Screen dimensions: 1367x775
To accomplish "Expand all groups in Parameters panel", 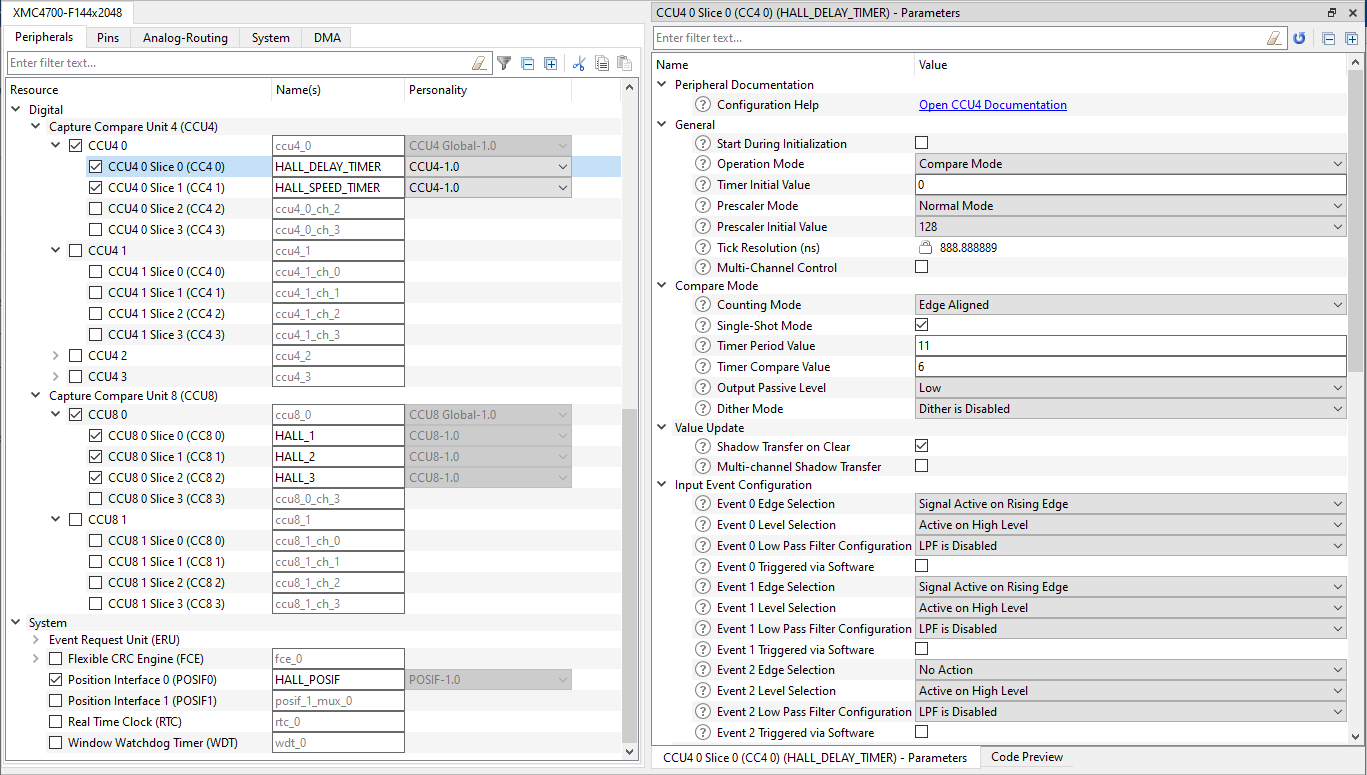I will point(1351,38).
